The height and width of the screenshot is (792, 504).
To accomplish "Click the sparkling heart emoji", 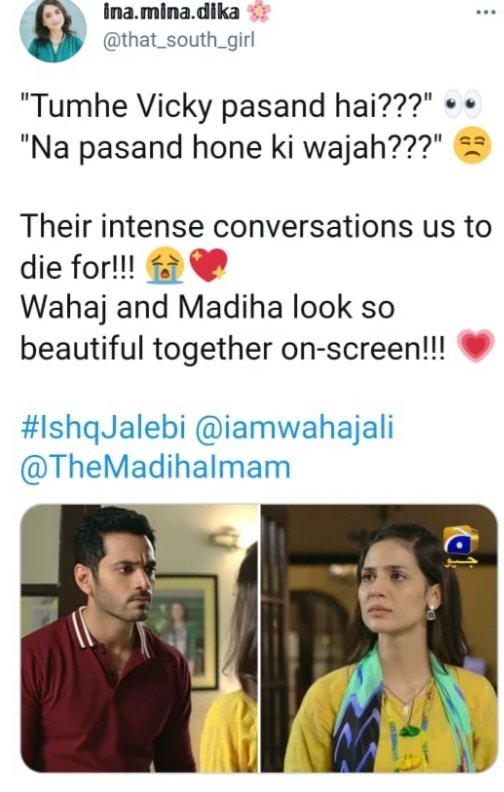I will (208, 265).
